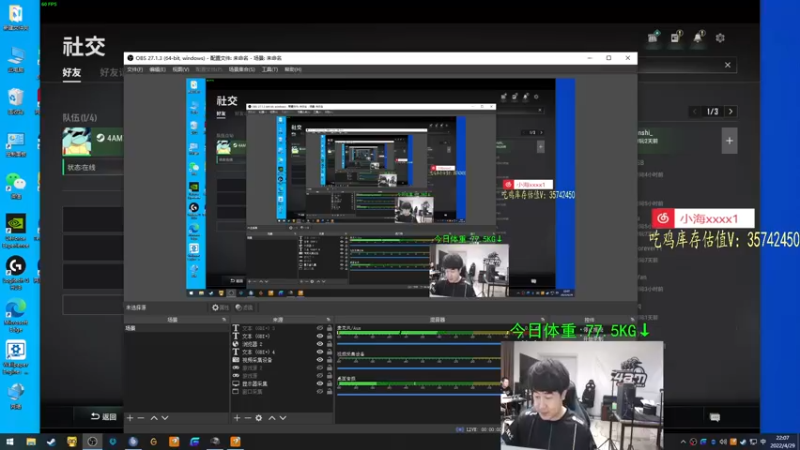This screenshot has height=450, width=800.
Task: Pop out the 来源 panel dock icon
Action: coord(328,320)
